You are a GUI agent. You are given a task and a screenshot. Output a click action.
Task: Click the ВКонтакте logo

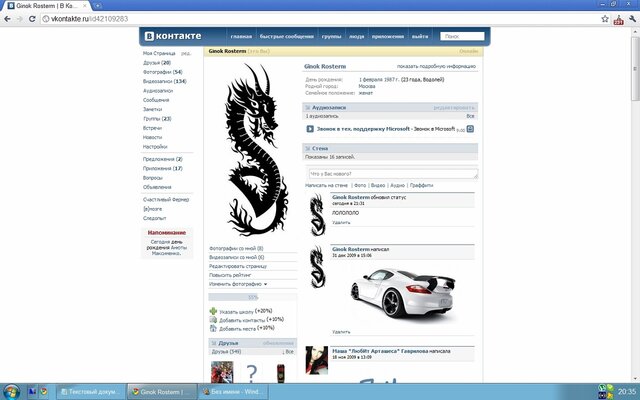pyautogui.click(x=173, y=36)
